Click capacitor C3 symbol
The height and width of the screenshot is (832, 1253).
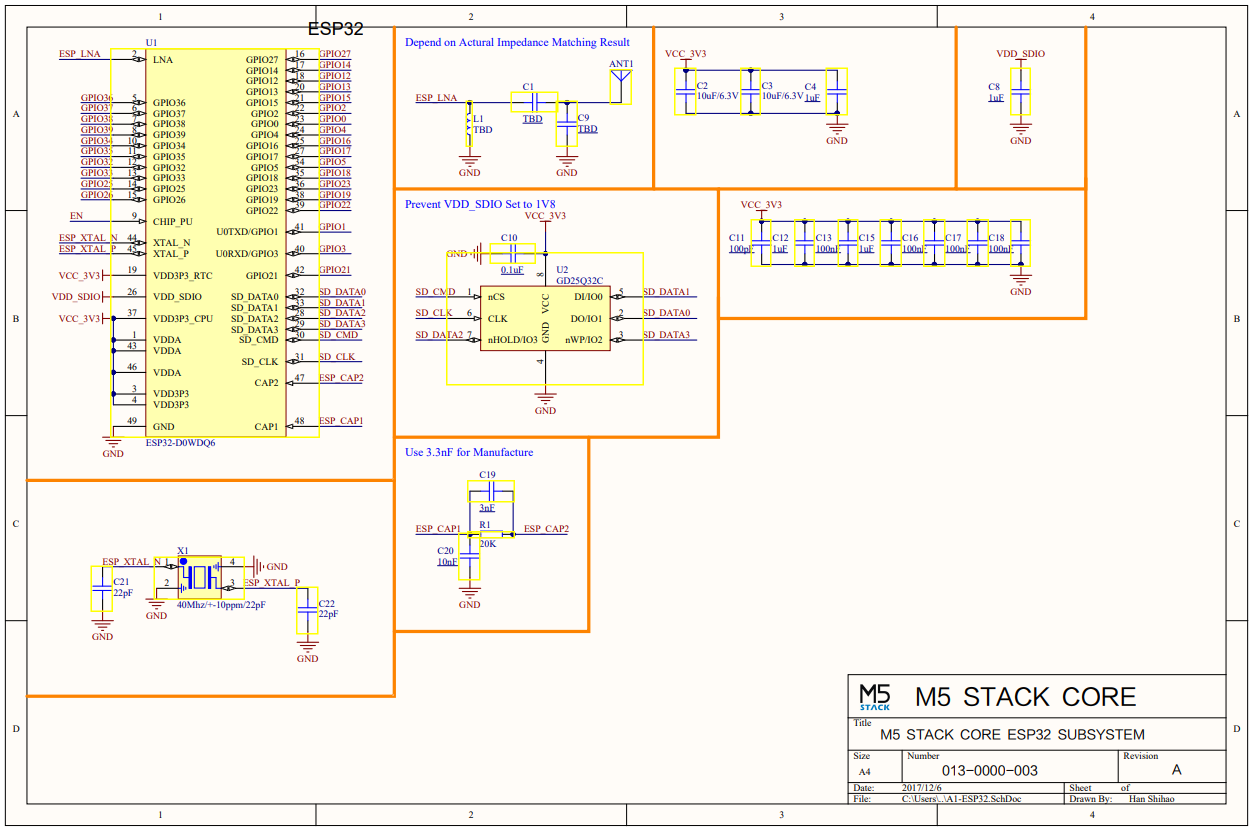[750, 92]
